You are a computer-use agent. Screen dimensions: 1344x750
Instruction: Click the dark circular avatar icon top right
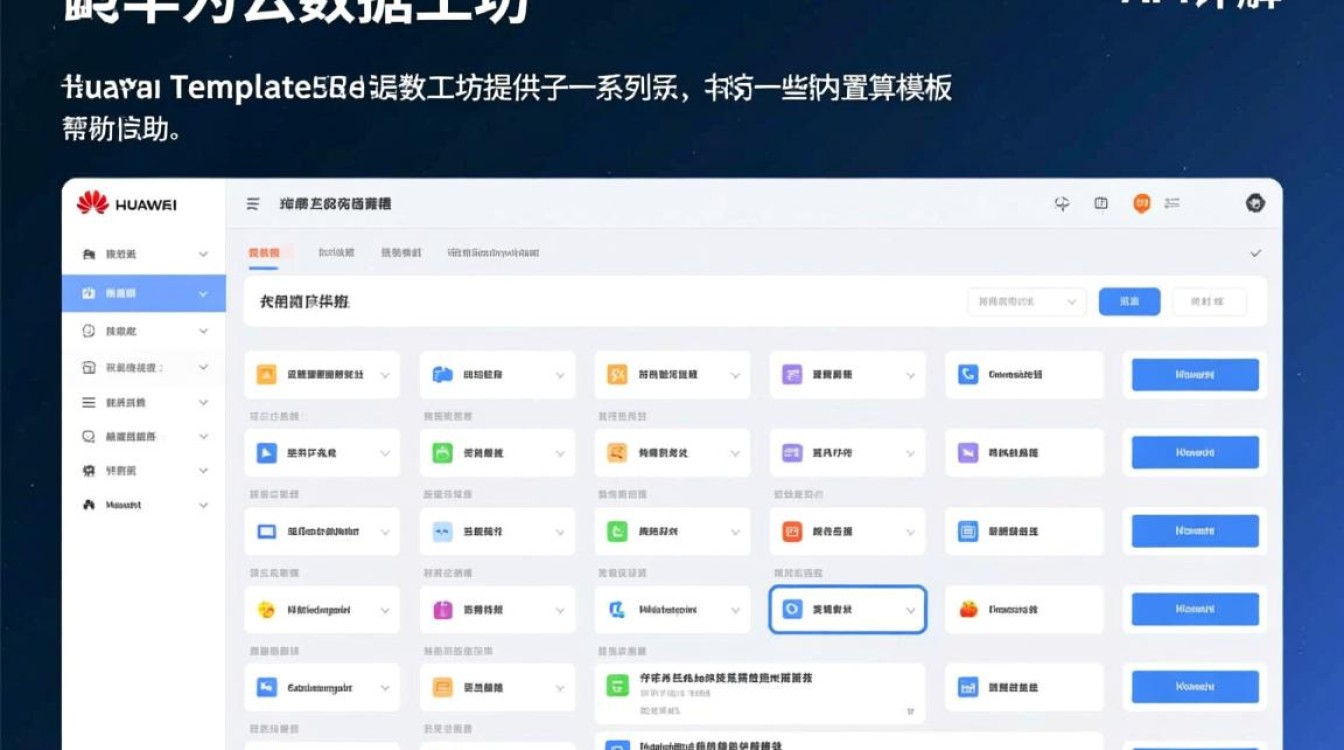[1255, 203]
